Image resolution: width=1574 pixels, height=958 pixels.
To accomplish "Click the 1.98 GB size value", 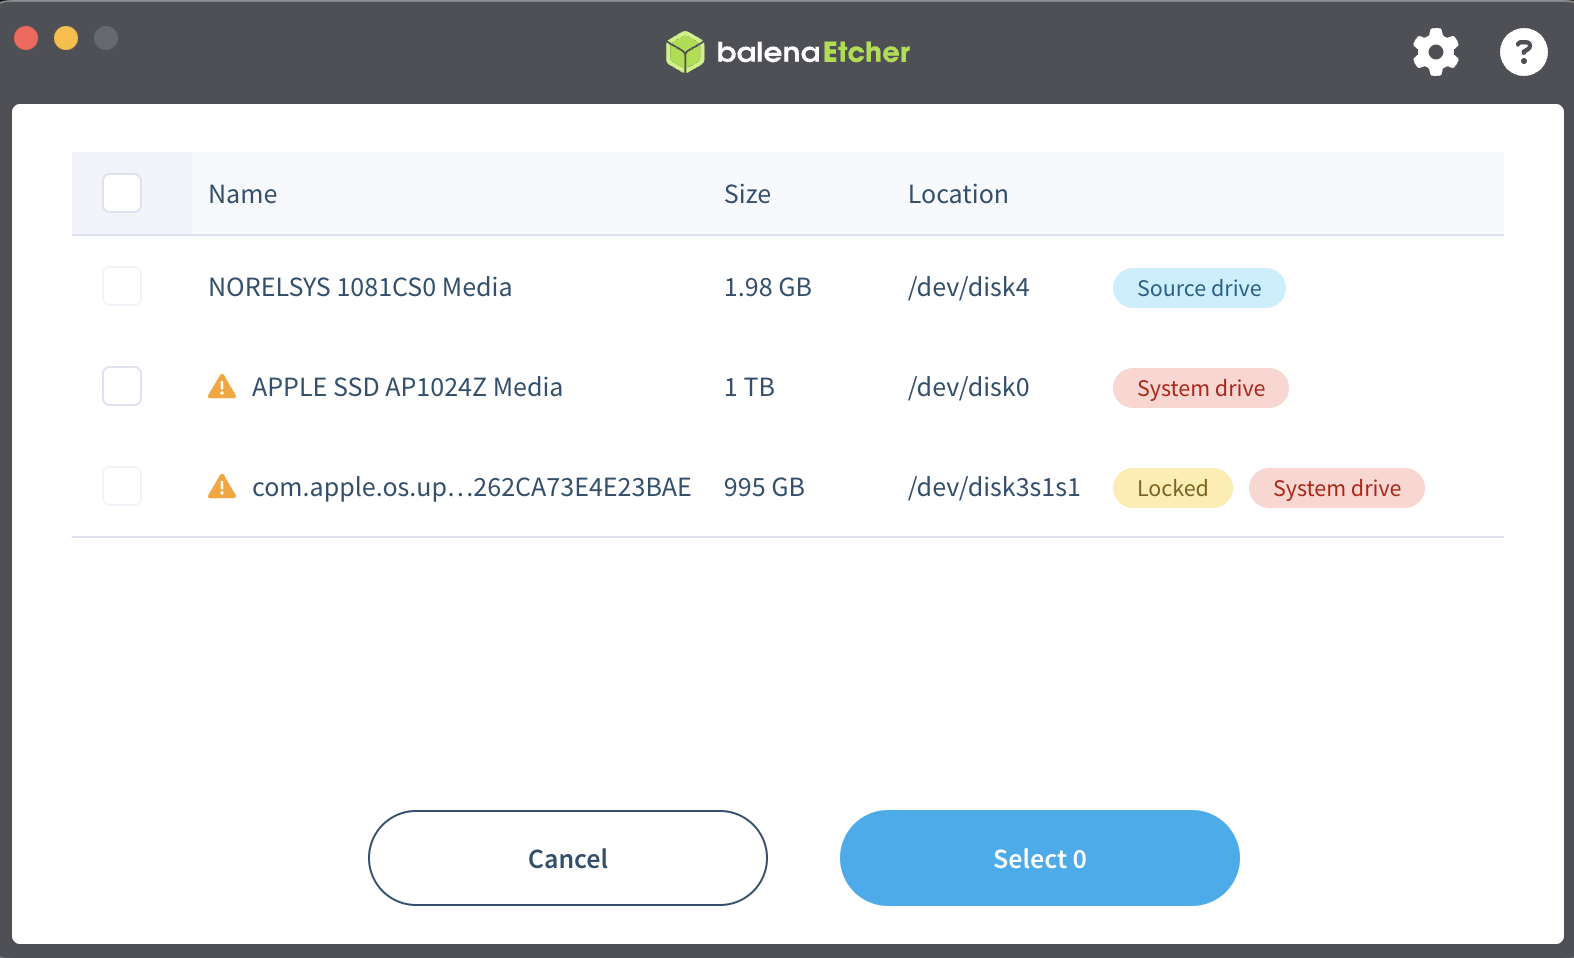I will click(768, 287).
